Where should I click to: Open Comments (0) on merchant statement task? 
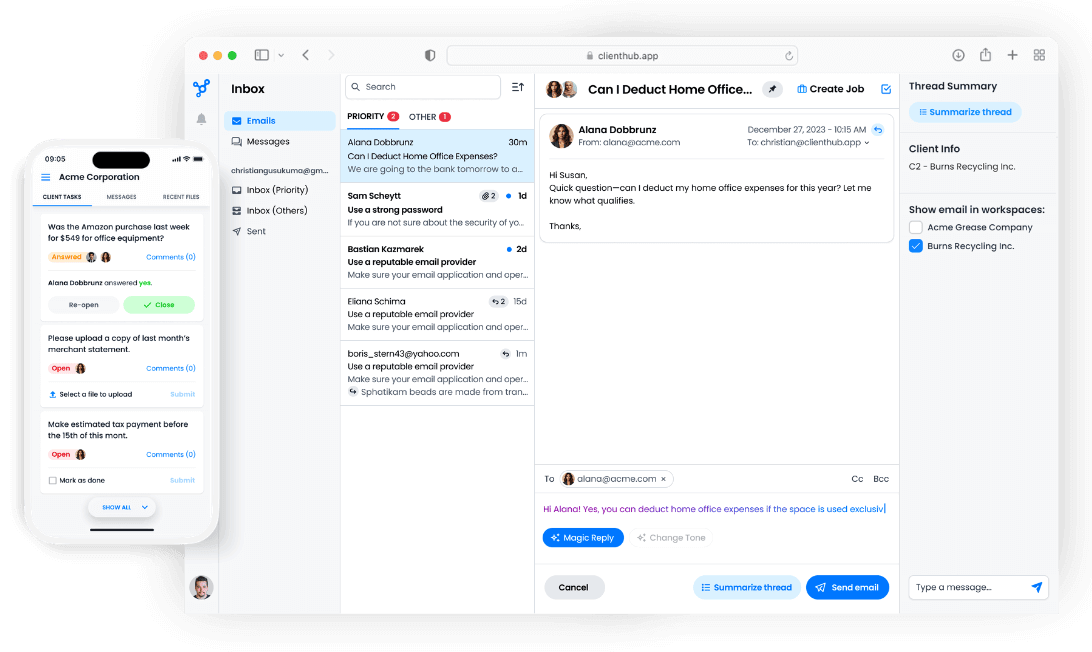pyautogui.click(x=171, y=368)
